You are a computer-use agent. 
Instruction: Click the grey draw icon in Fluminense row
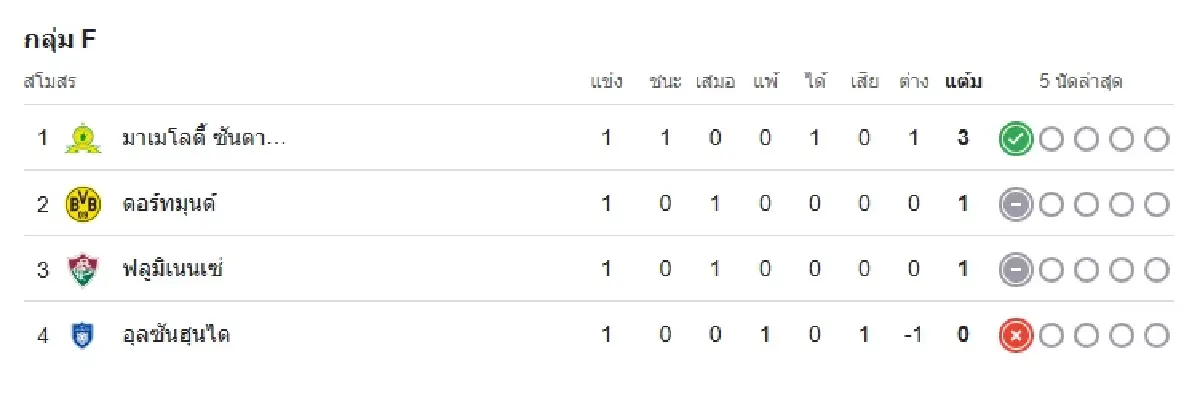1015,270
